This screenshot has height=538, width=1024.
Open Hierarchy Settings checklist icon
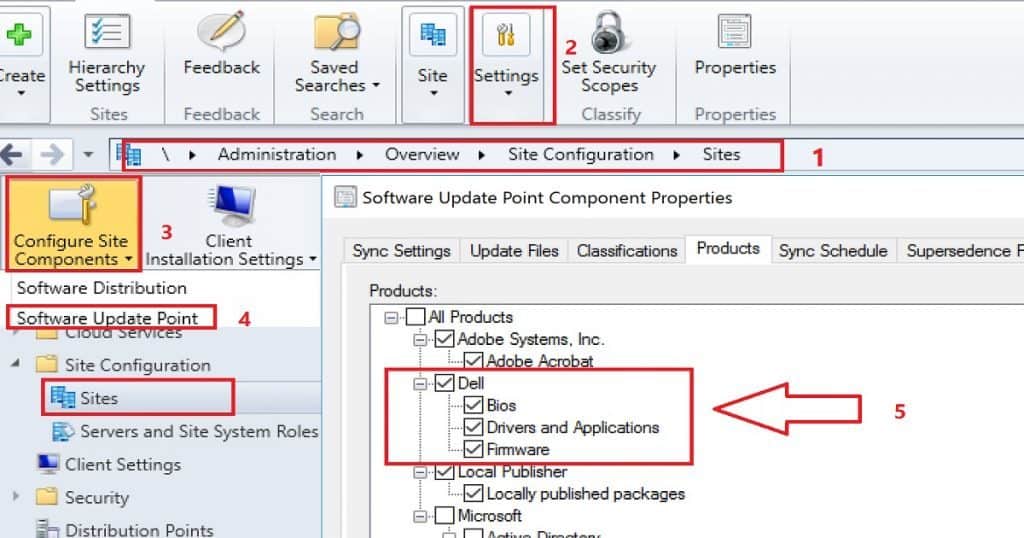[107, 31]
